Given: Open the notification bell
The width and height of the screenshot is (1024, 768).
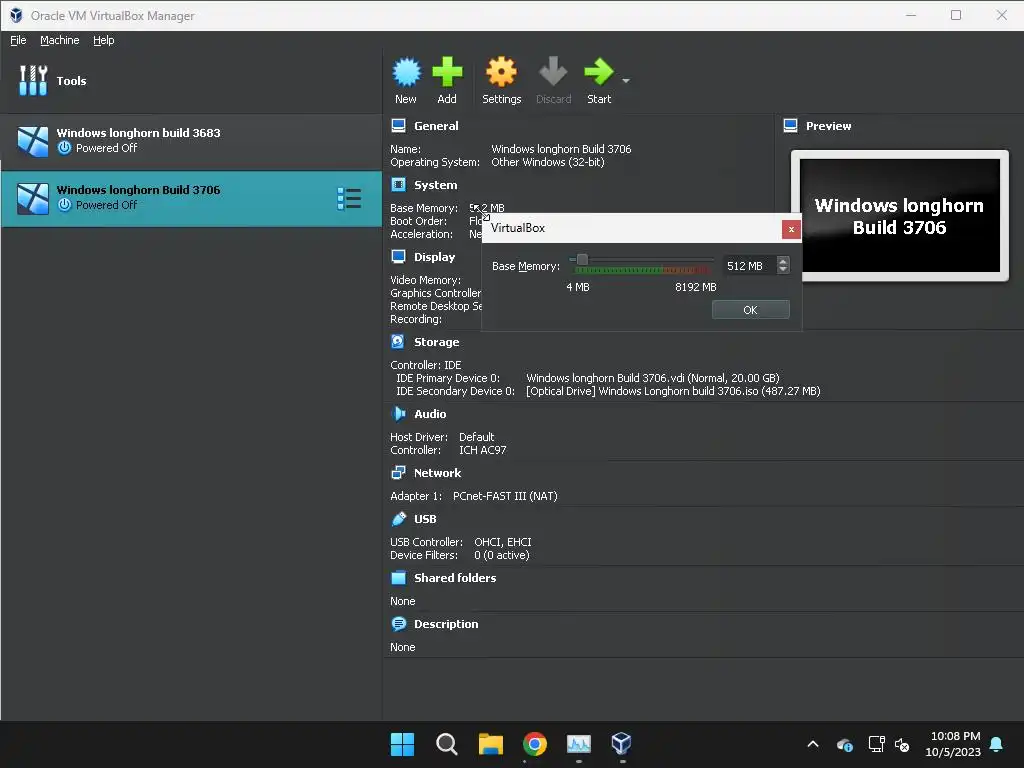Looking at the screenshot, I should 996,744.
